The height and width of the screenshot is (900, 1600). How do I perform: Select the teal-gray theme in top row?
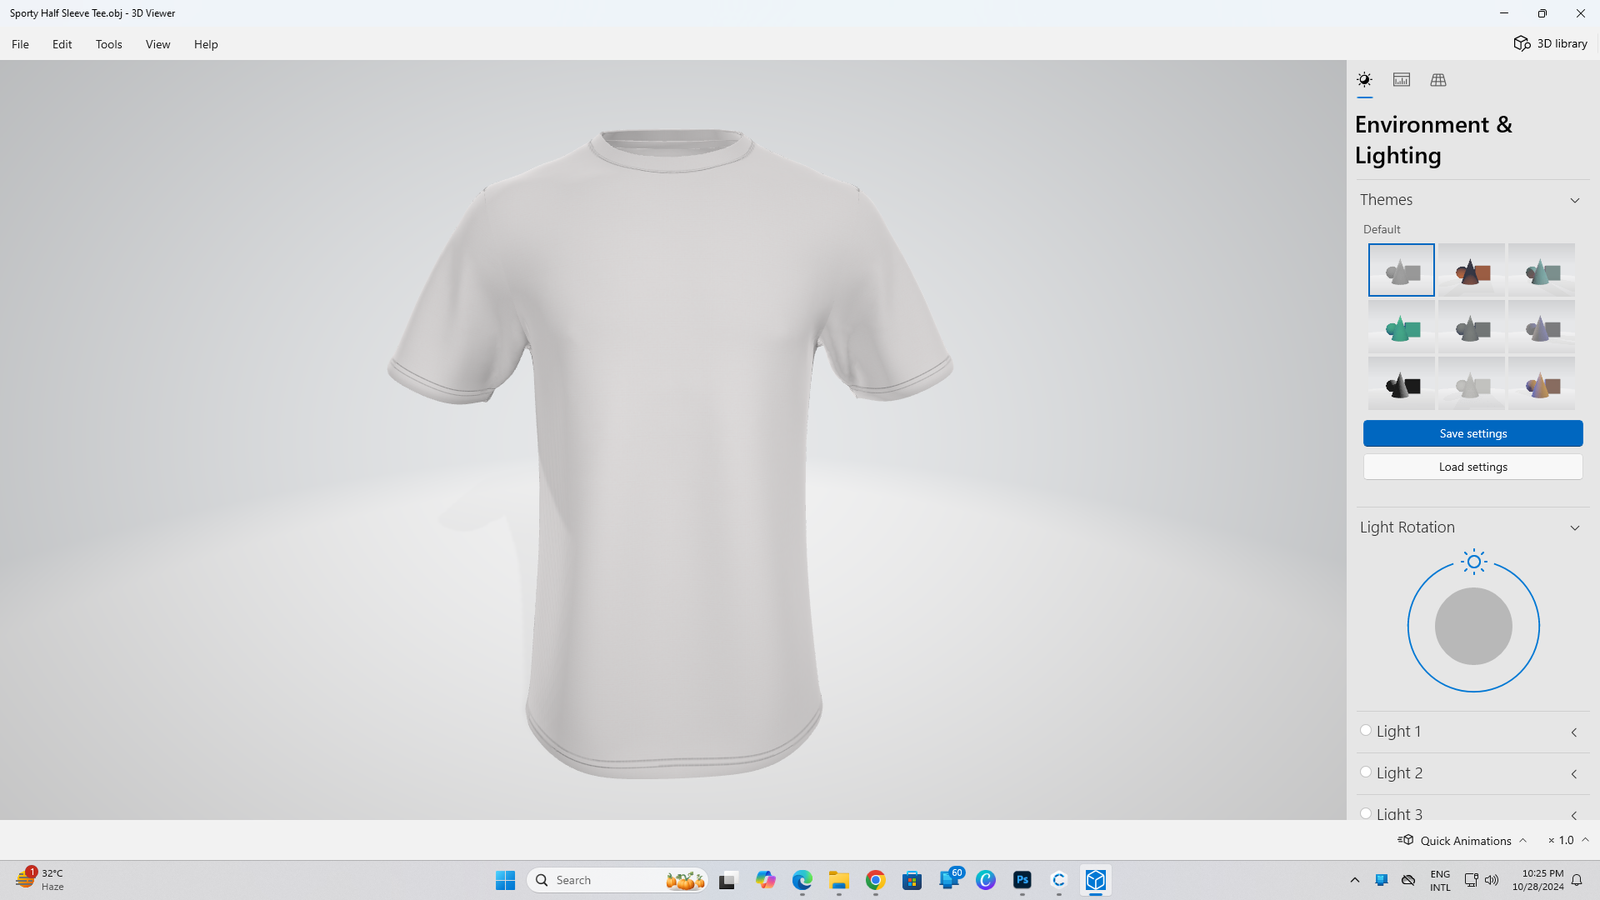click(x=1541, y=270)
